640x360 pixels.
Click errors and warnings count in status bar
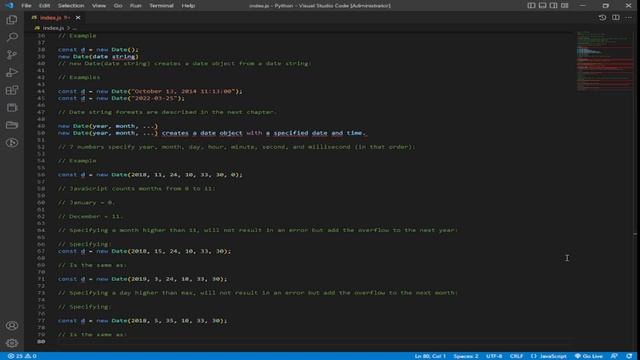pyautogui.click(x=22, y=356)
